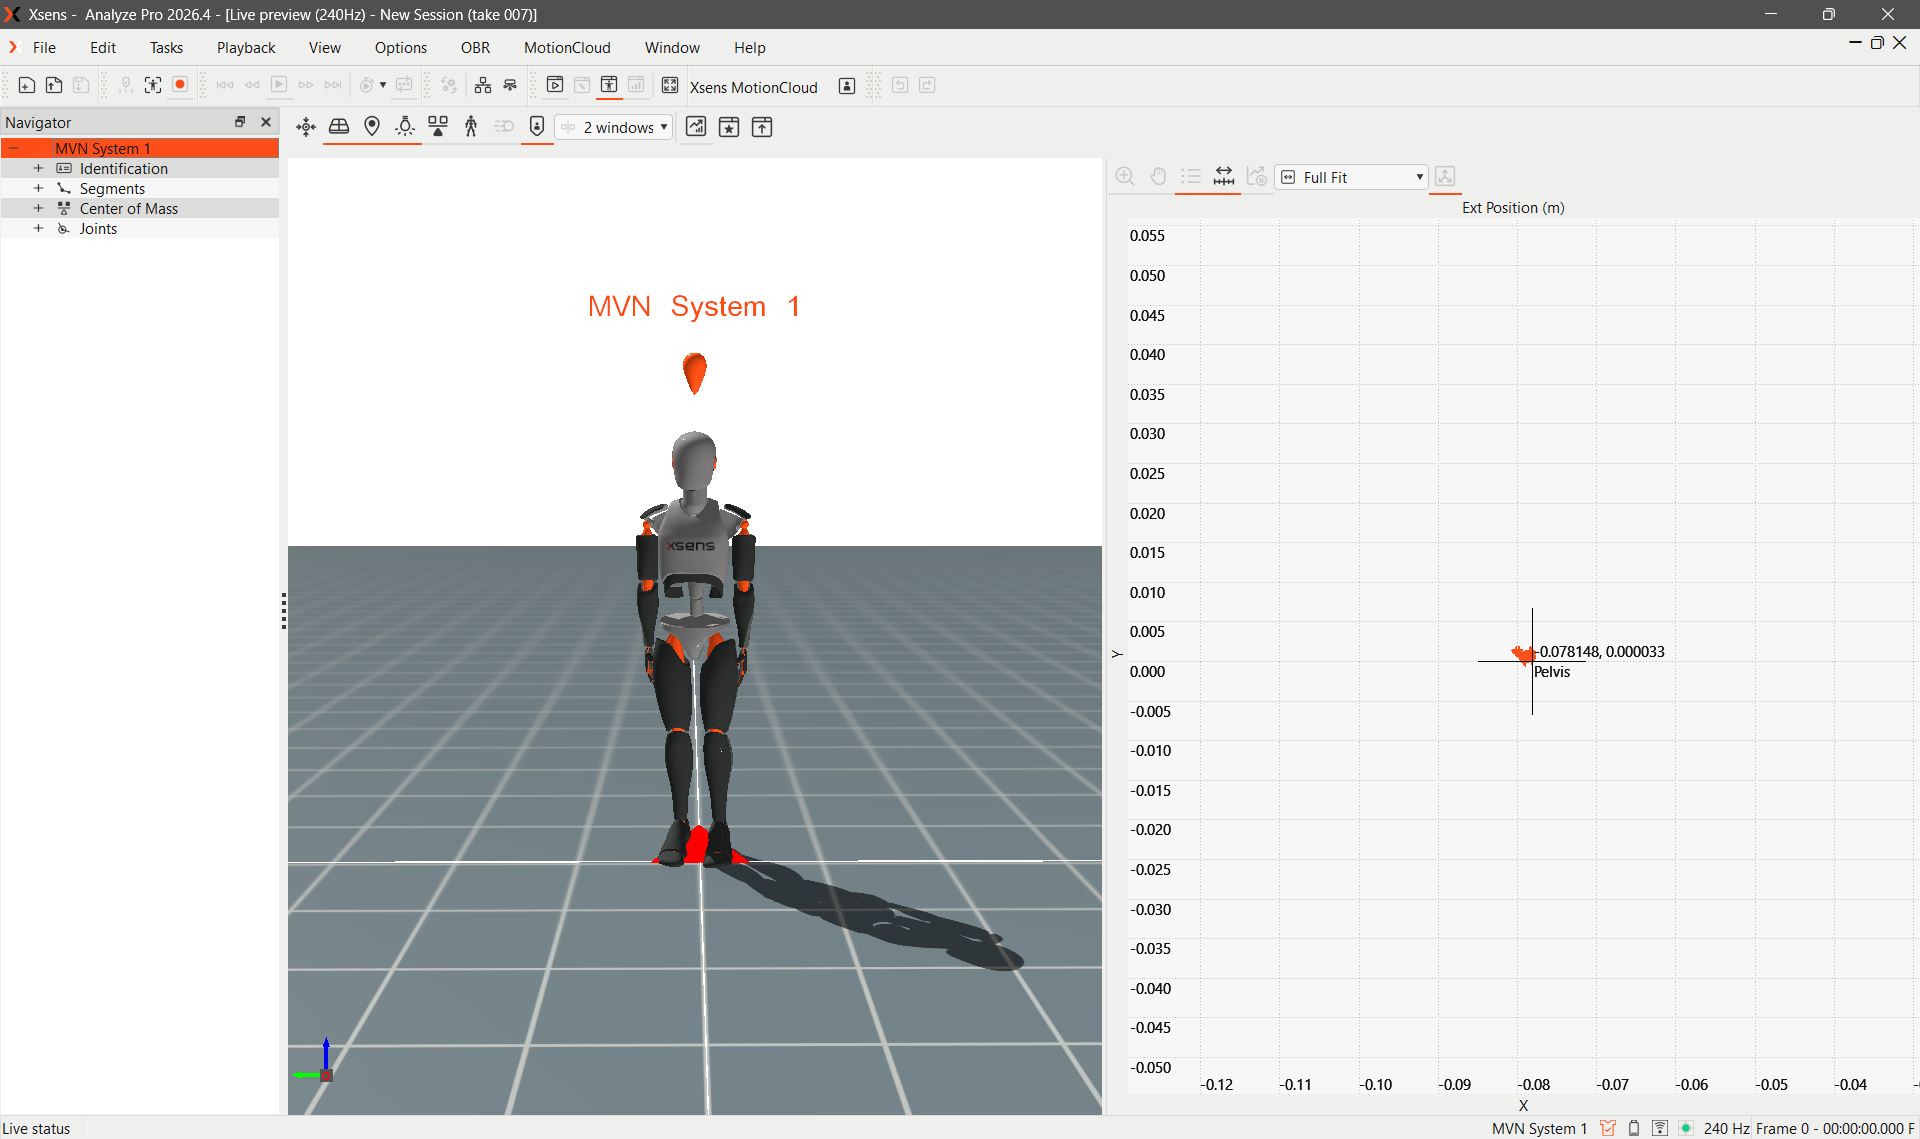Image resolution: width=1920 pixels, height=1139 pixels.
Task: Toggle the floor grid display
Action: [x=339, y=127]
